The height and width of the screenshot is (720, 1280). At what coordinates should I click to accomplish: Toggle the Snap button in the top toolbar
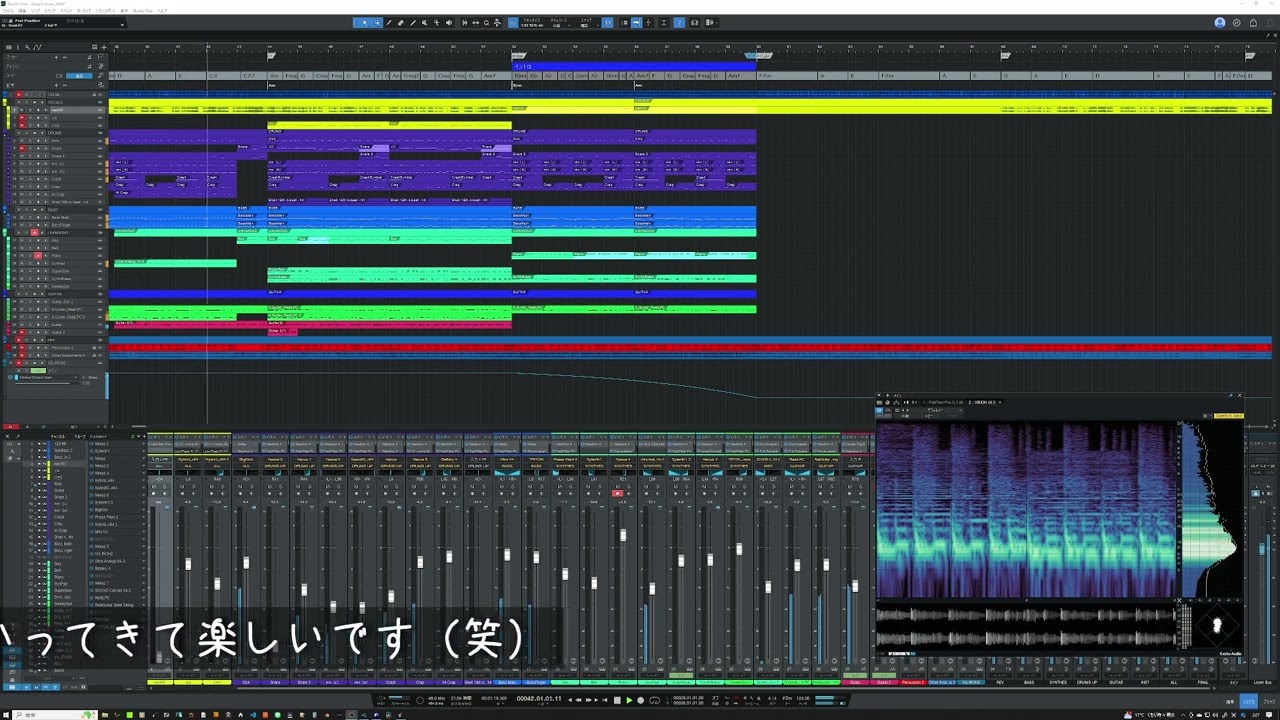pyautogui.click(x=607, y=23)
